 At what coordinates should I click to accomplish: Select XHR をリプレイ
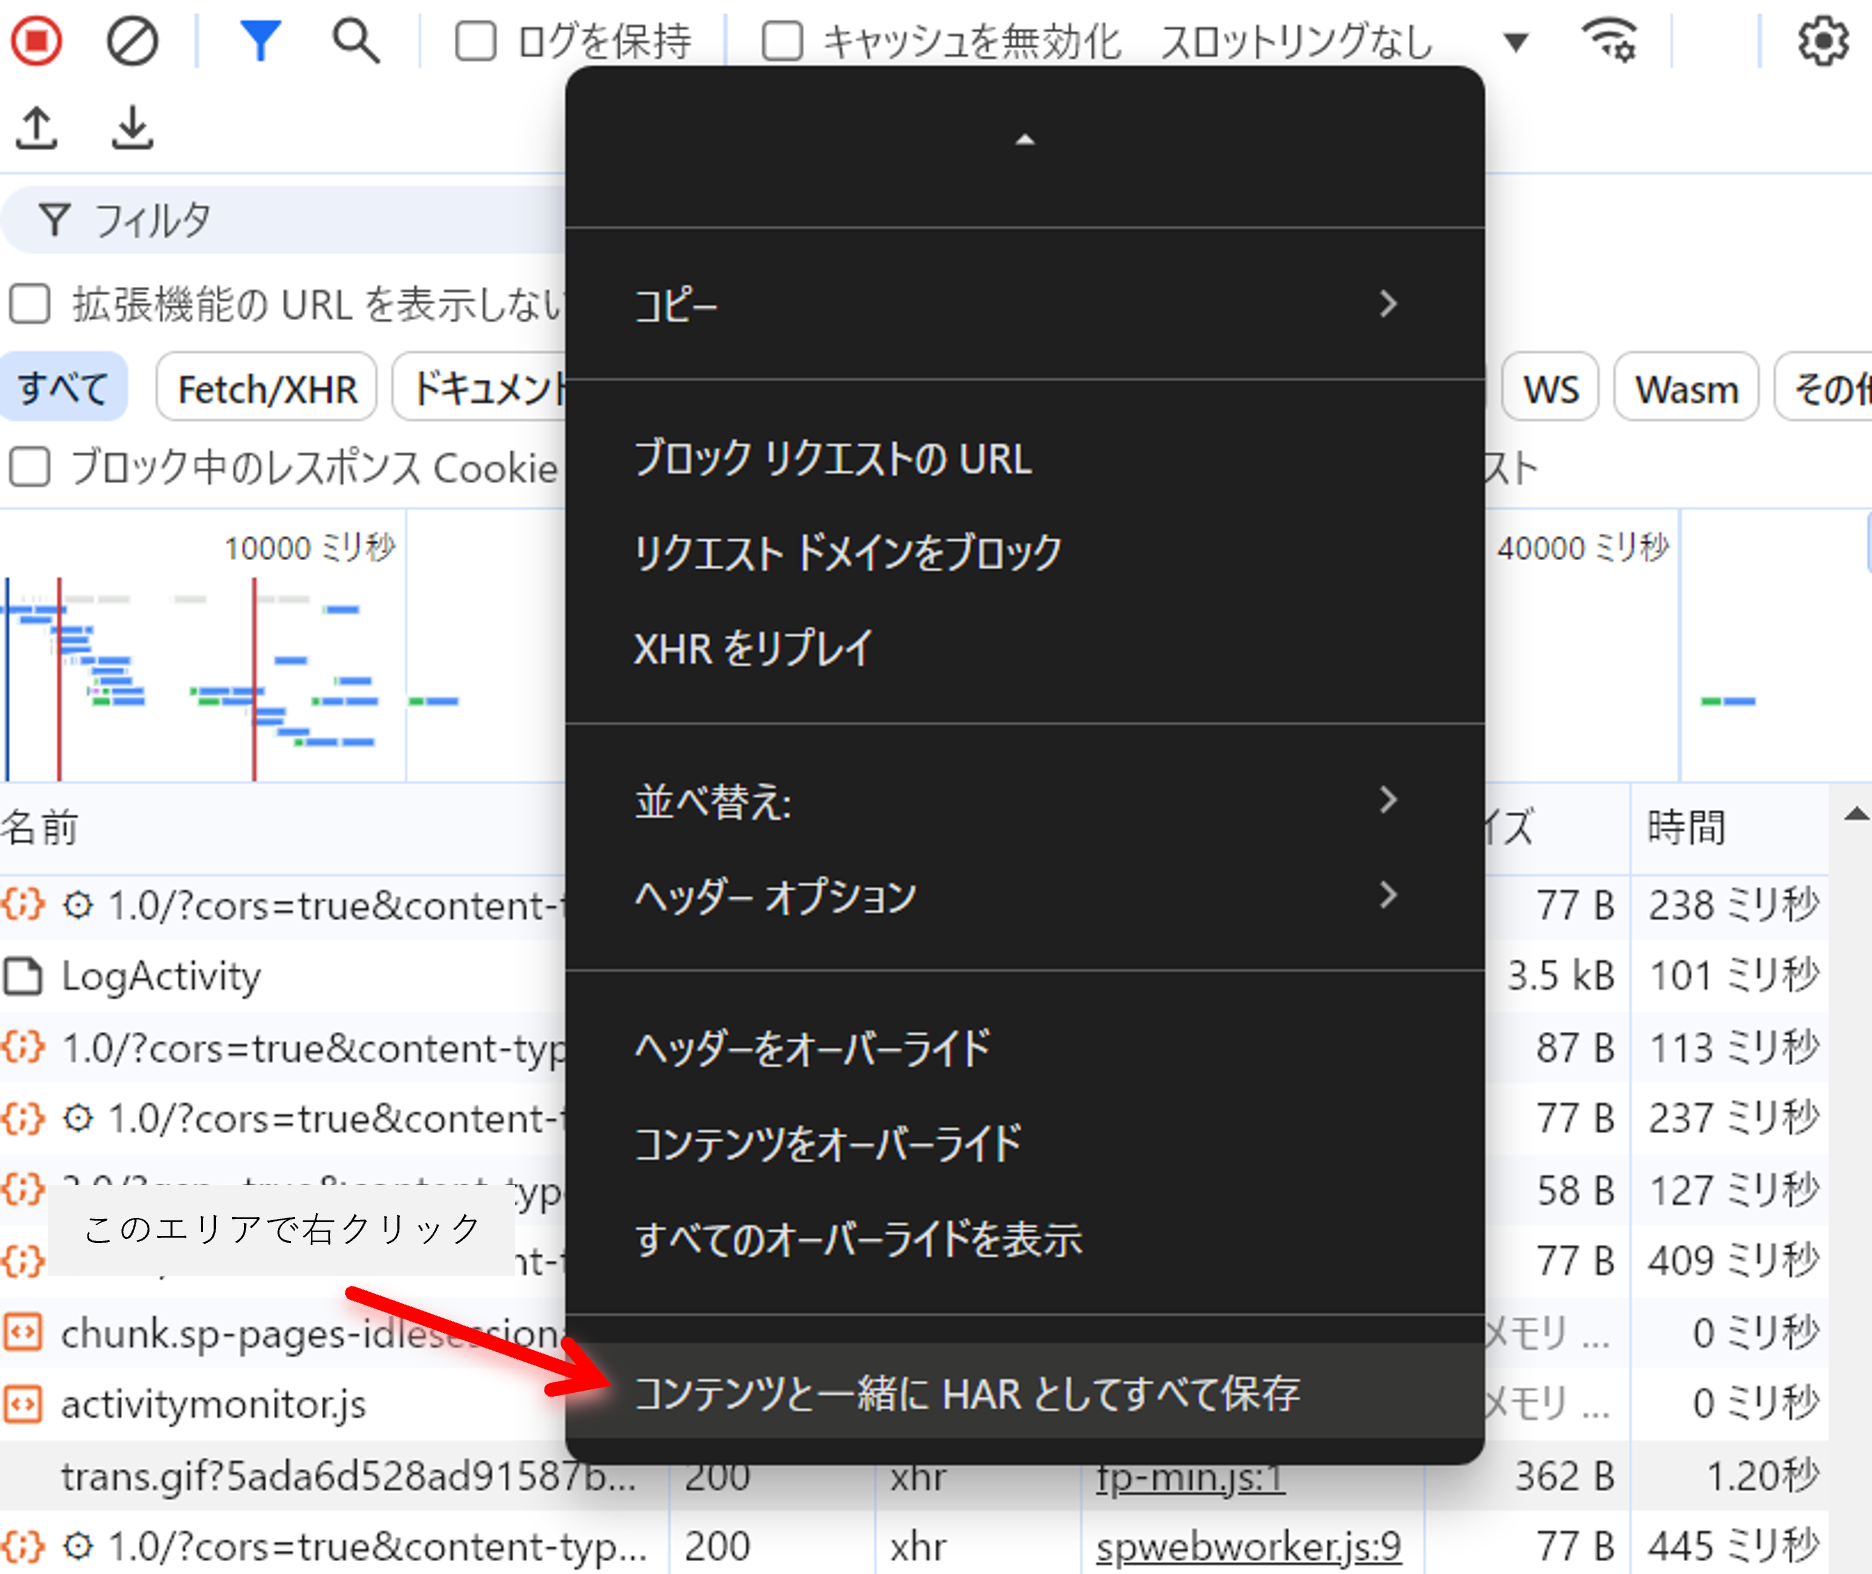pos(1024,648)
